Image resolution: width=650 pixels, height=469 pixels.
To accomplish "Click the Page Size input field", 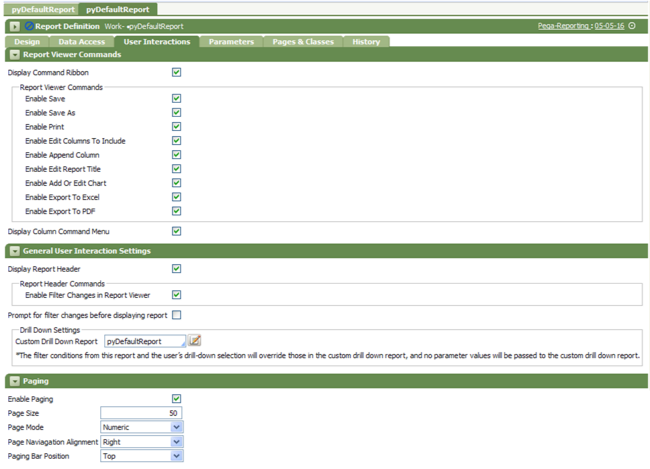I will click(x=141, y=413).
